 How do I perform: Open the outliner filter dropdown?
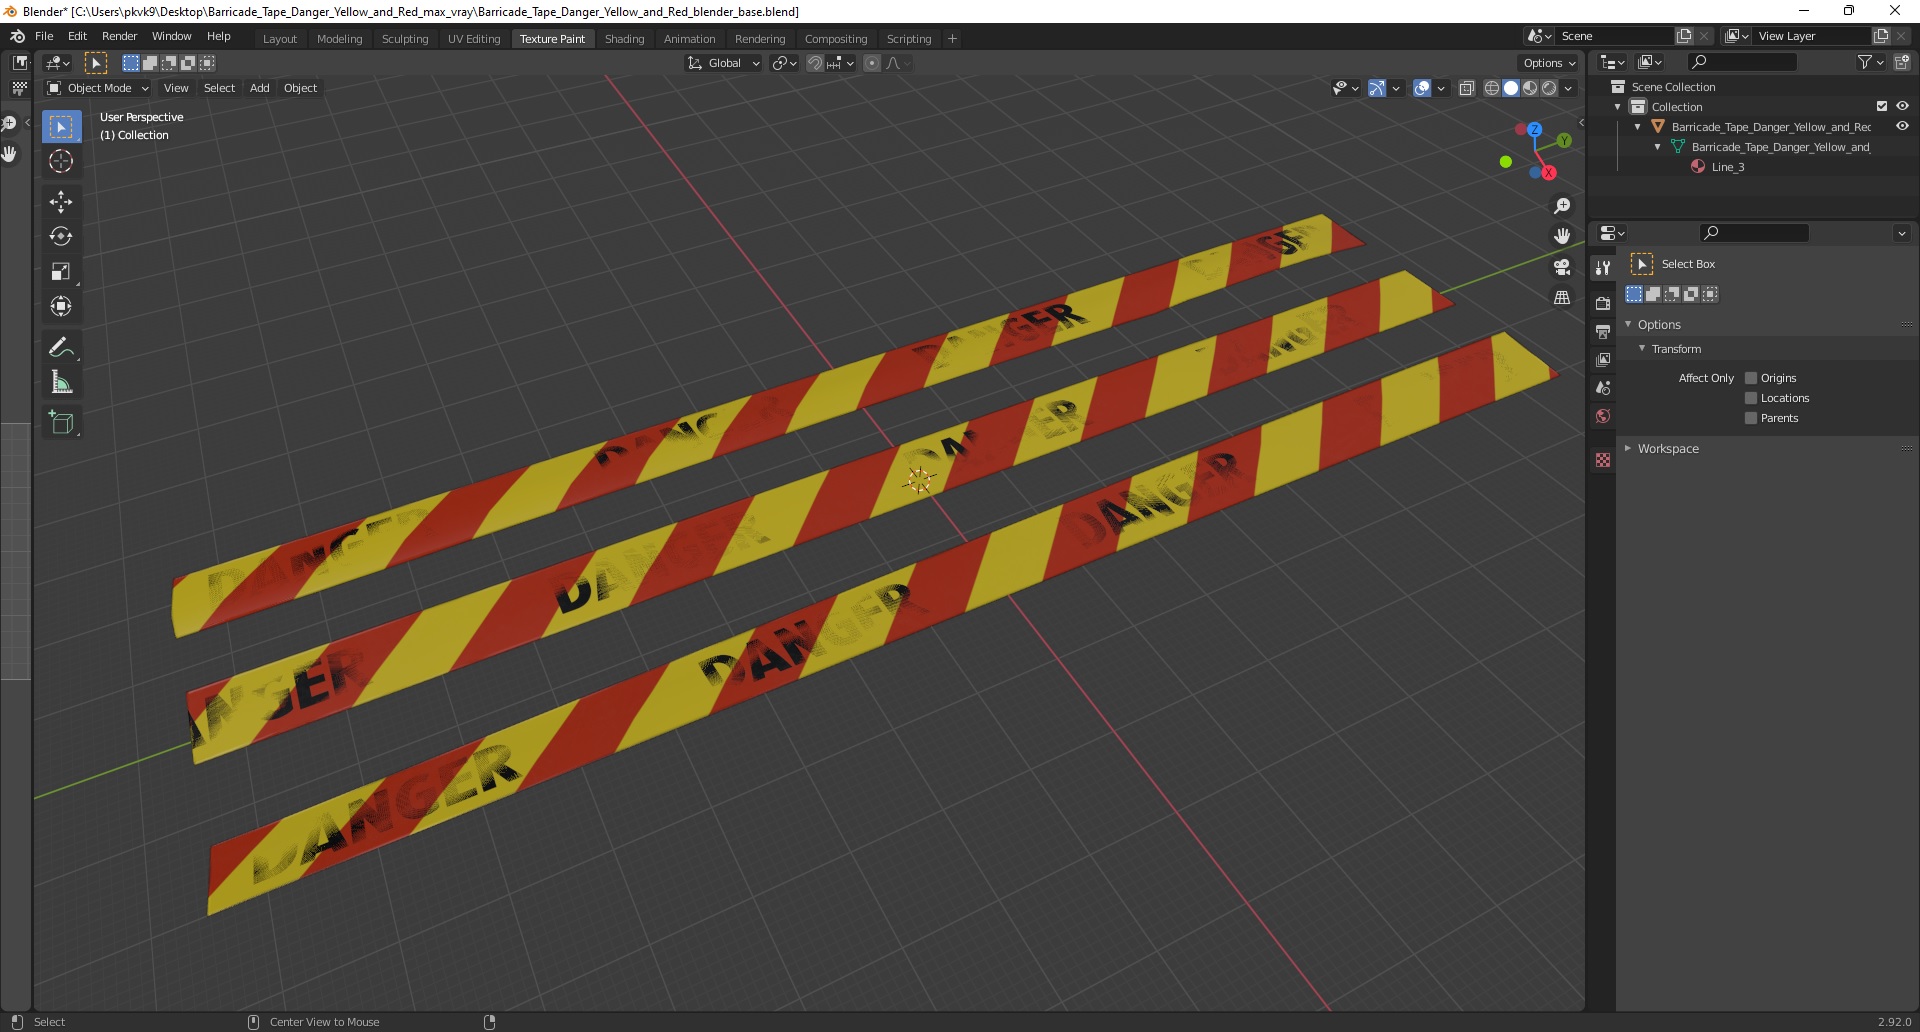1871,62
